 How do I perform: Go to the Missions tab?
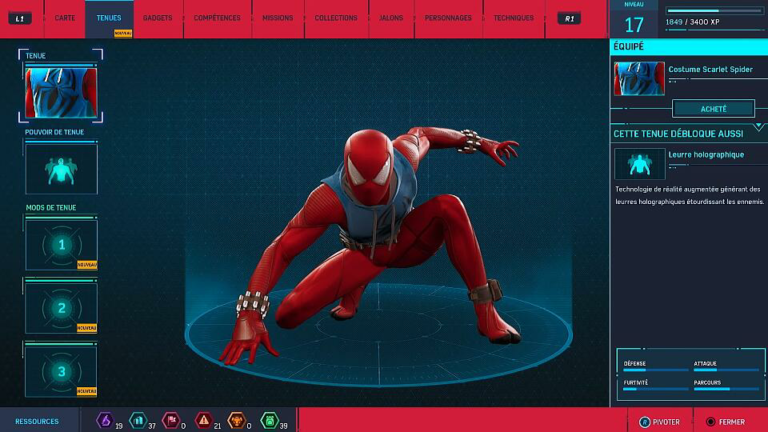tap(278, 18)
